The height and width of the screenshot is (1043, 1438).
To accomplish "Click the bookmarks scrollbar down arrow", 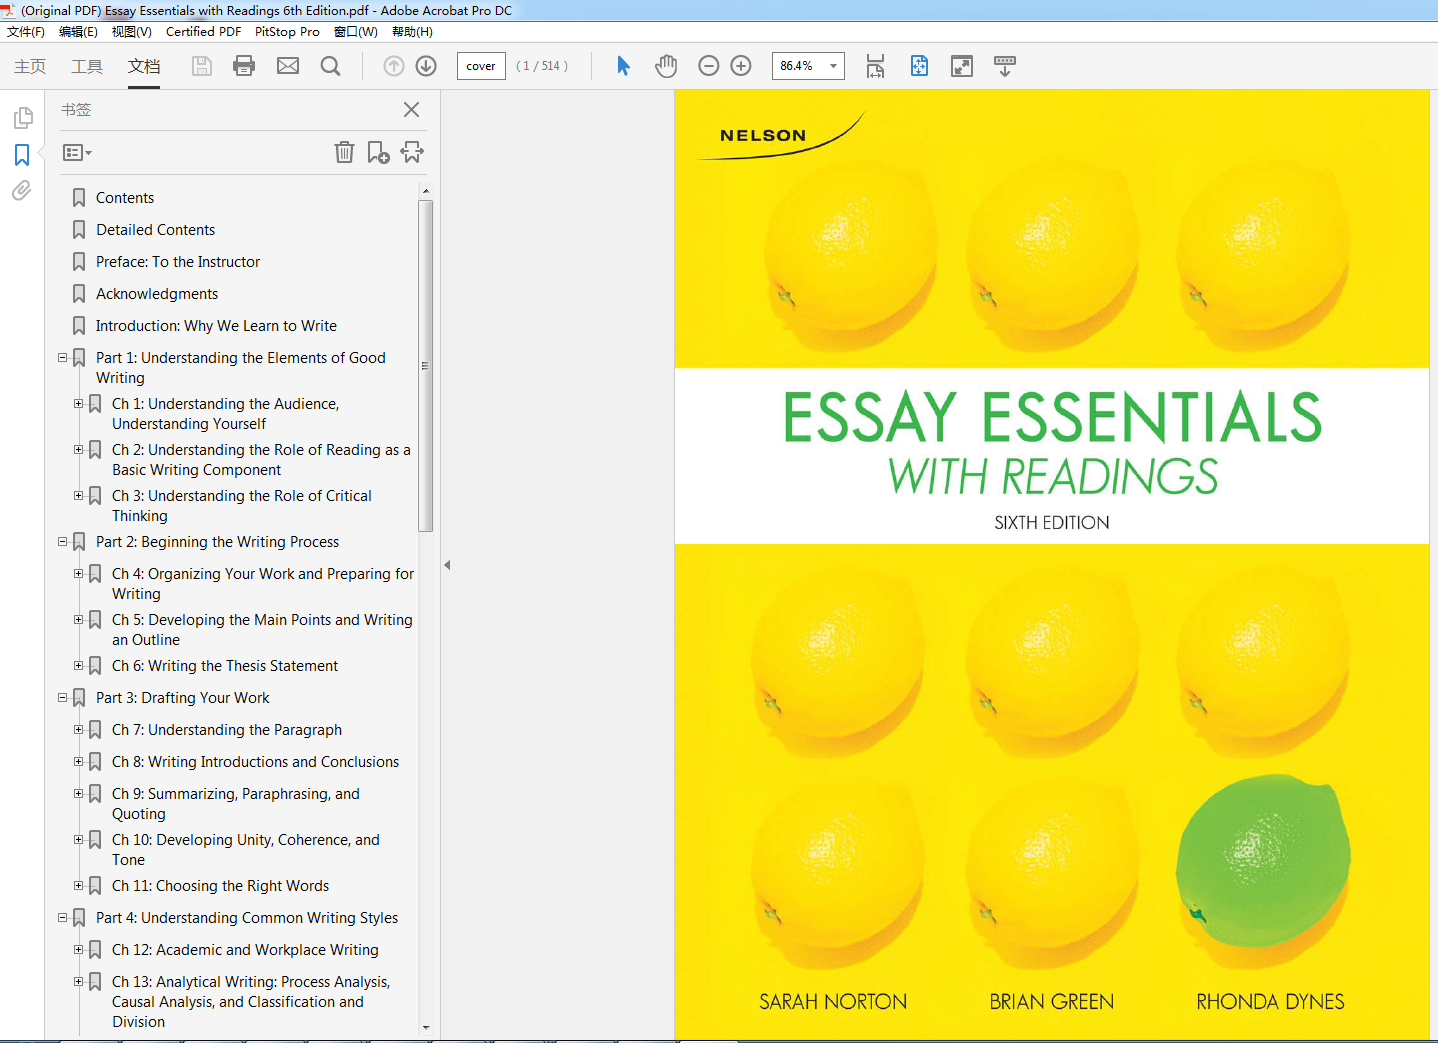I will tap(426, 1027).
